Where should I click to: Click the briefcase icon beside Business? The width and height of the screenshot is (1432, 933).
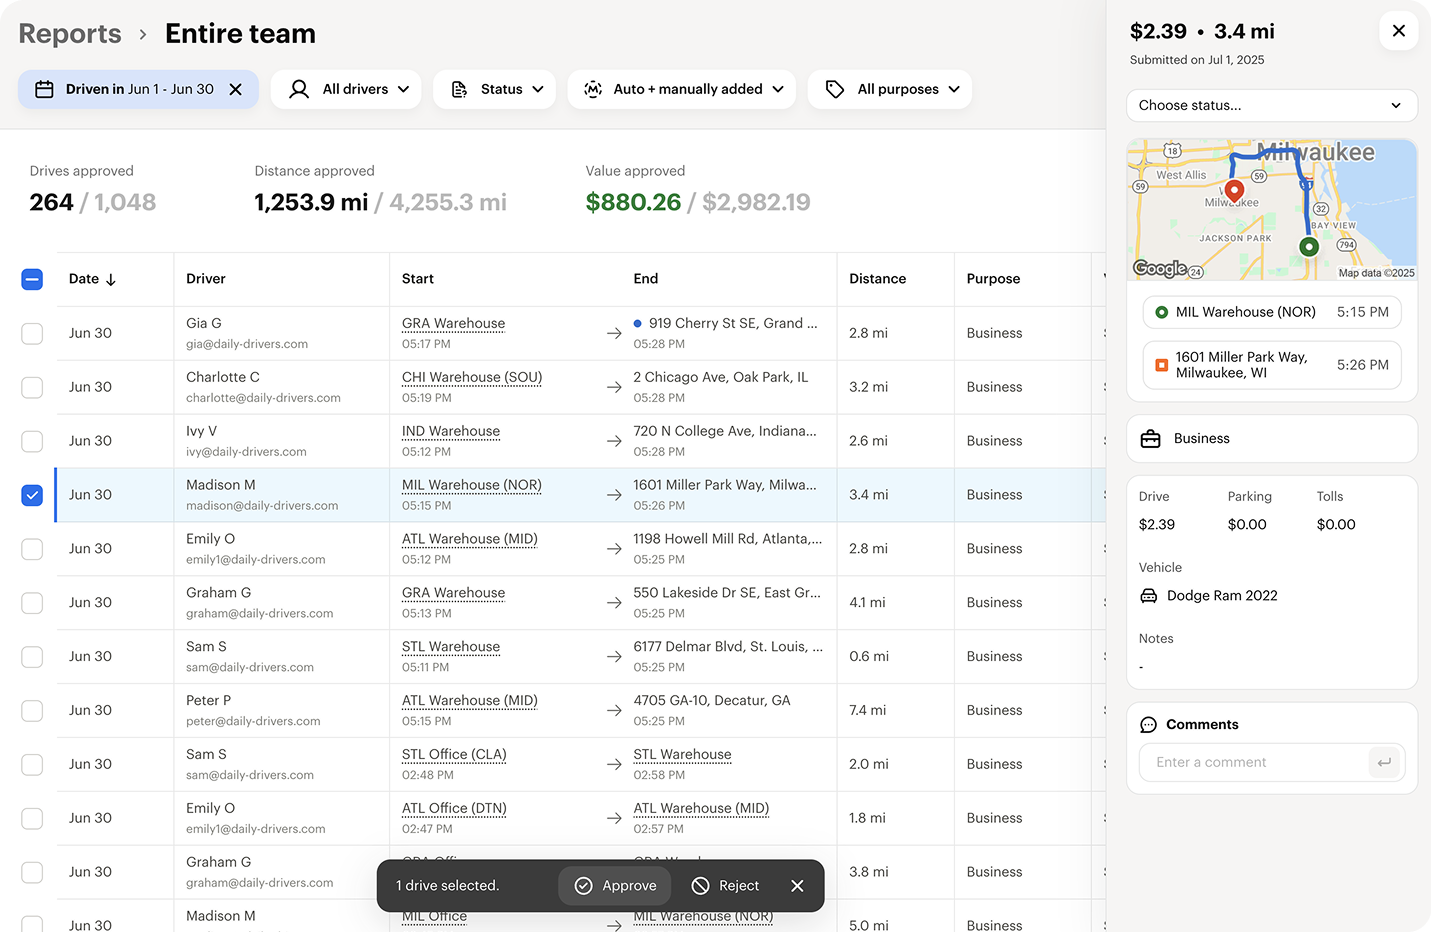coord(1151,439)
